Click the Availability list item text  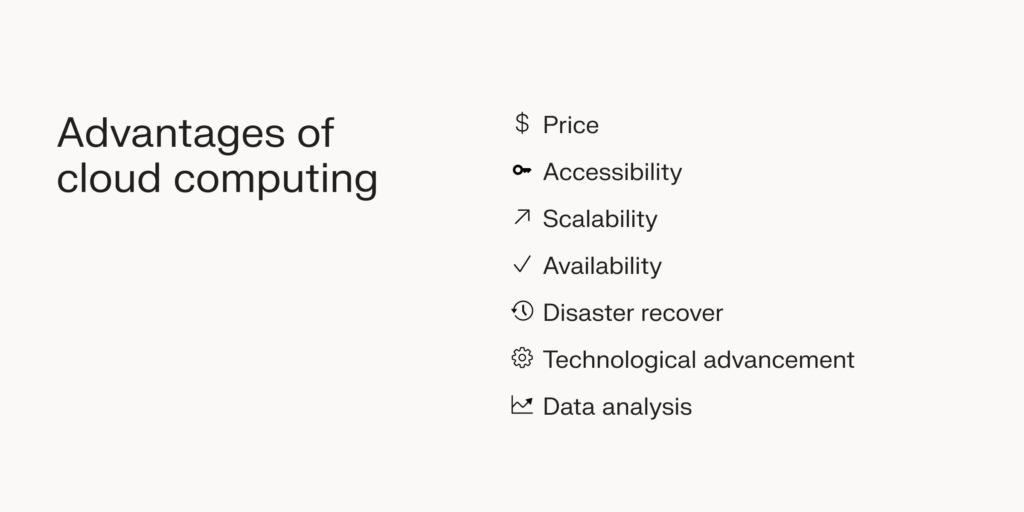[x=602, y=266]
